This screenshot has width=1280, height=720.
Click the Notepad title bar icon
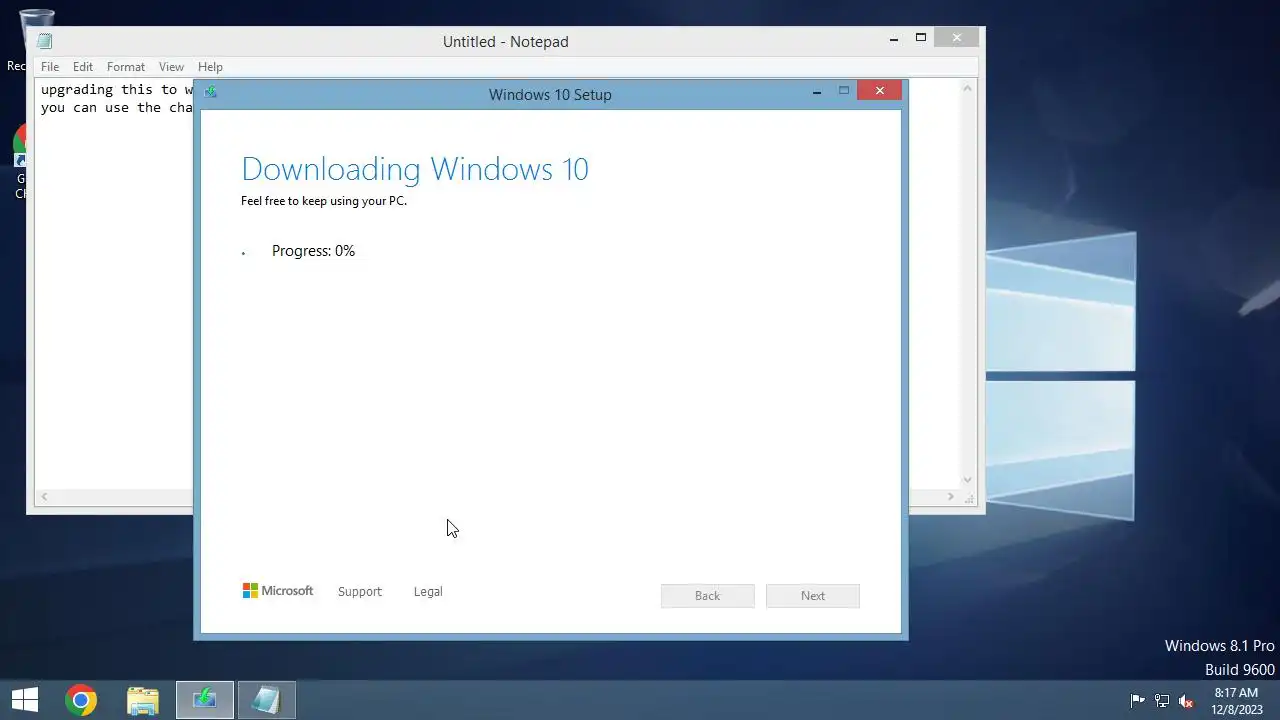(44, 41)
